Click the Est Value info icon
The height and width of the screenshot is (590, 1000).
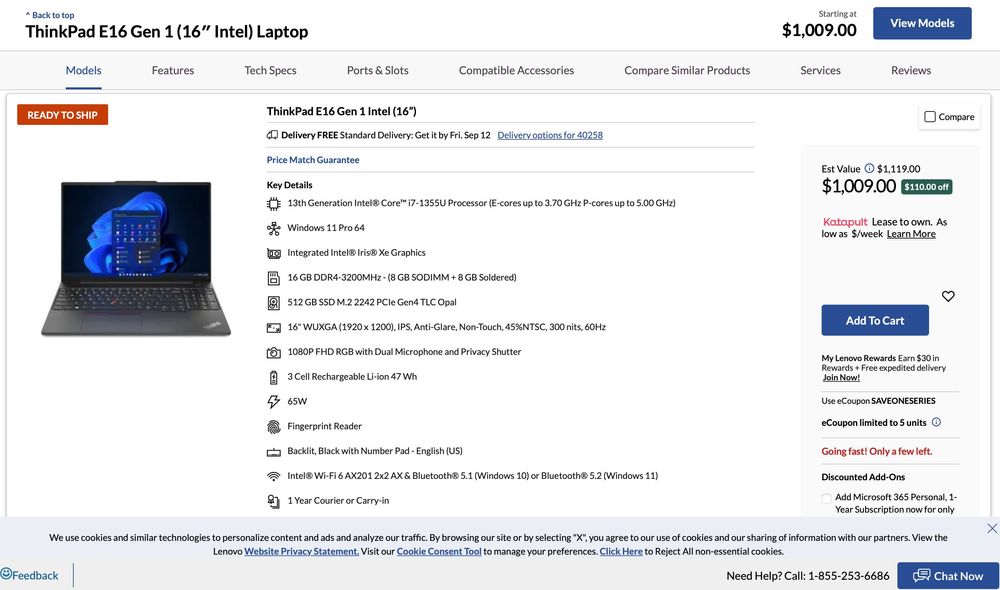click(869, 169)
